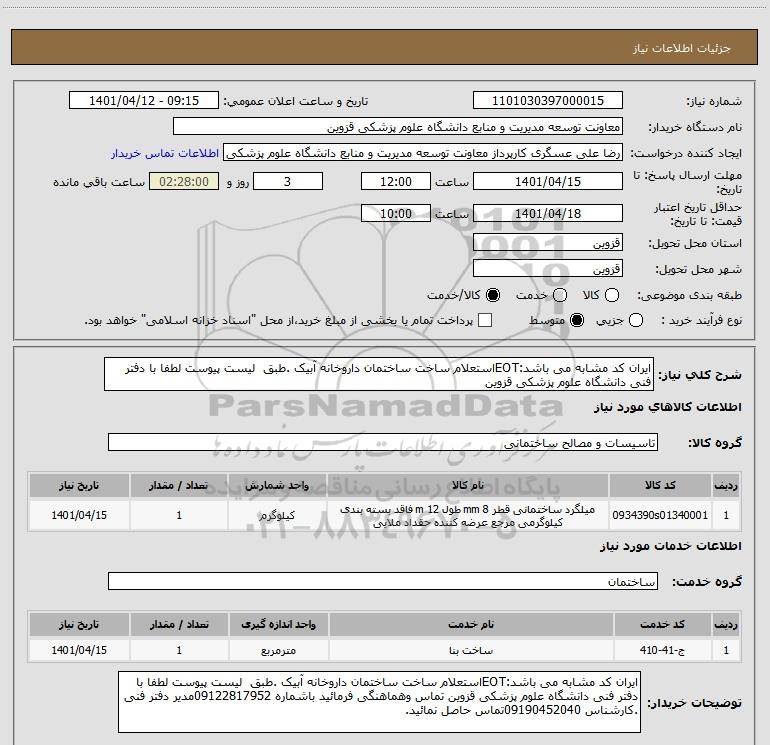Open the اطلاعات تماس خریدار link
This screenshot has width=770, height=745.
(x=165, y=153)
